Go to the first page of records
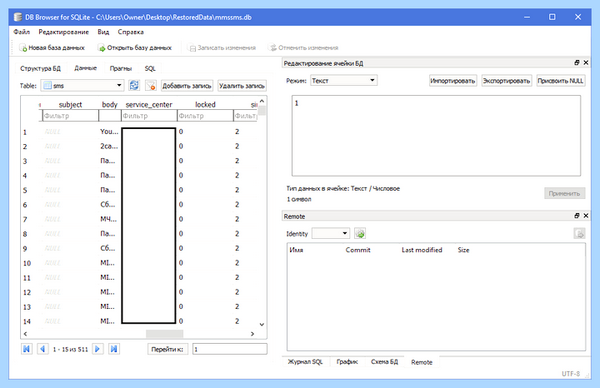 (26, 349)
